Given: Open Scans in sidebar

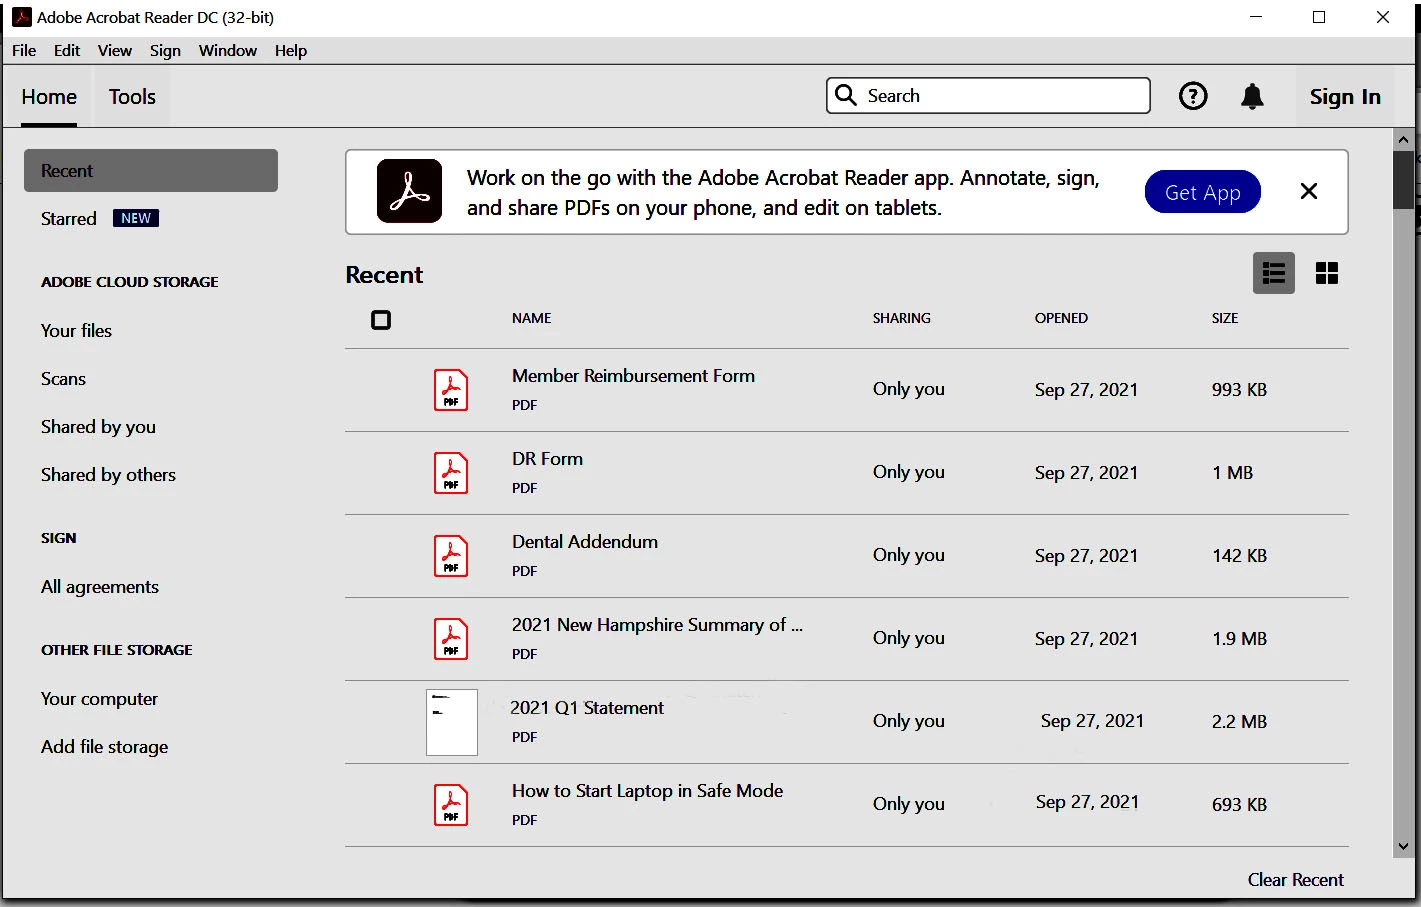Looking at the screenshot, I should click(x=63, y=379).
